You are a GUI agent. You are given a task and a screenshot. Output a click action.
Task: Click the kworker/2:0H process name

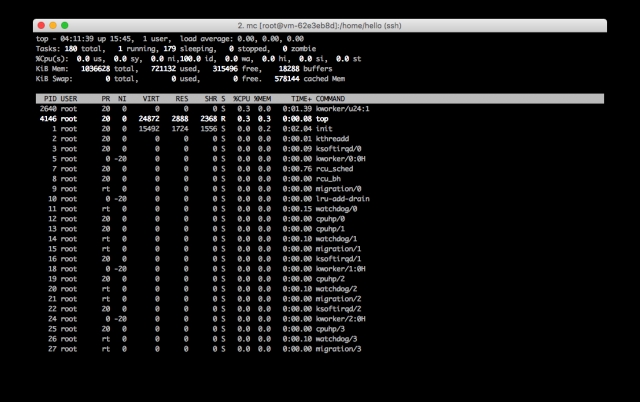coord(340,319)
